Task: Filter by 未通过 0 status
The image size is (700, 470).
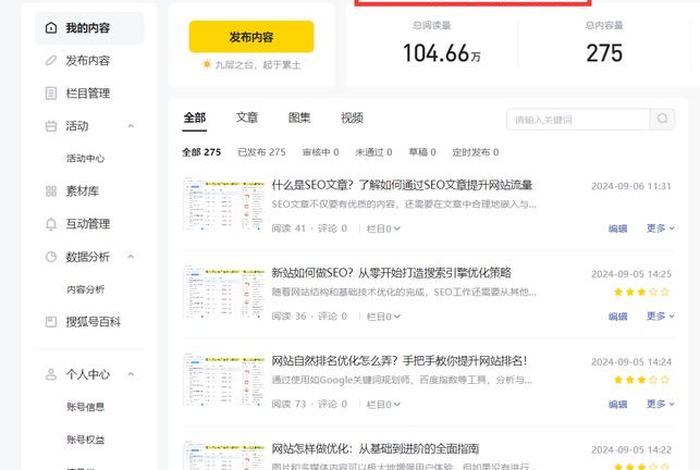Action: (374, 152)
